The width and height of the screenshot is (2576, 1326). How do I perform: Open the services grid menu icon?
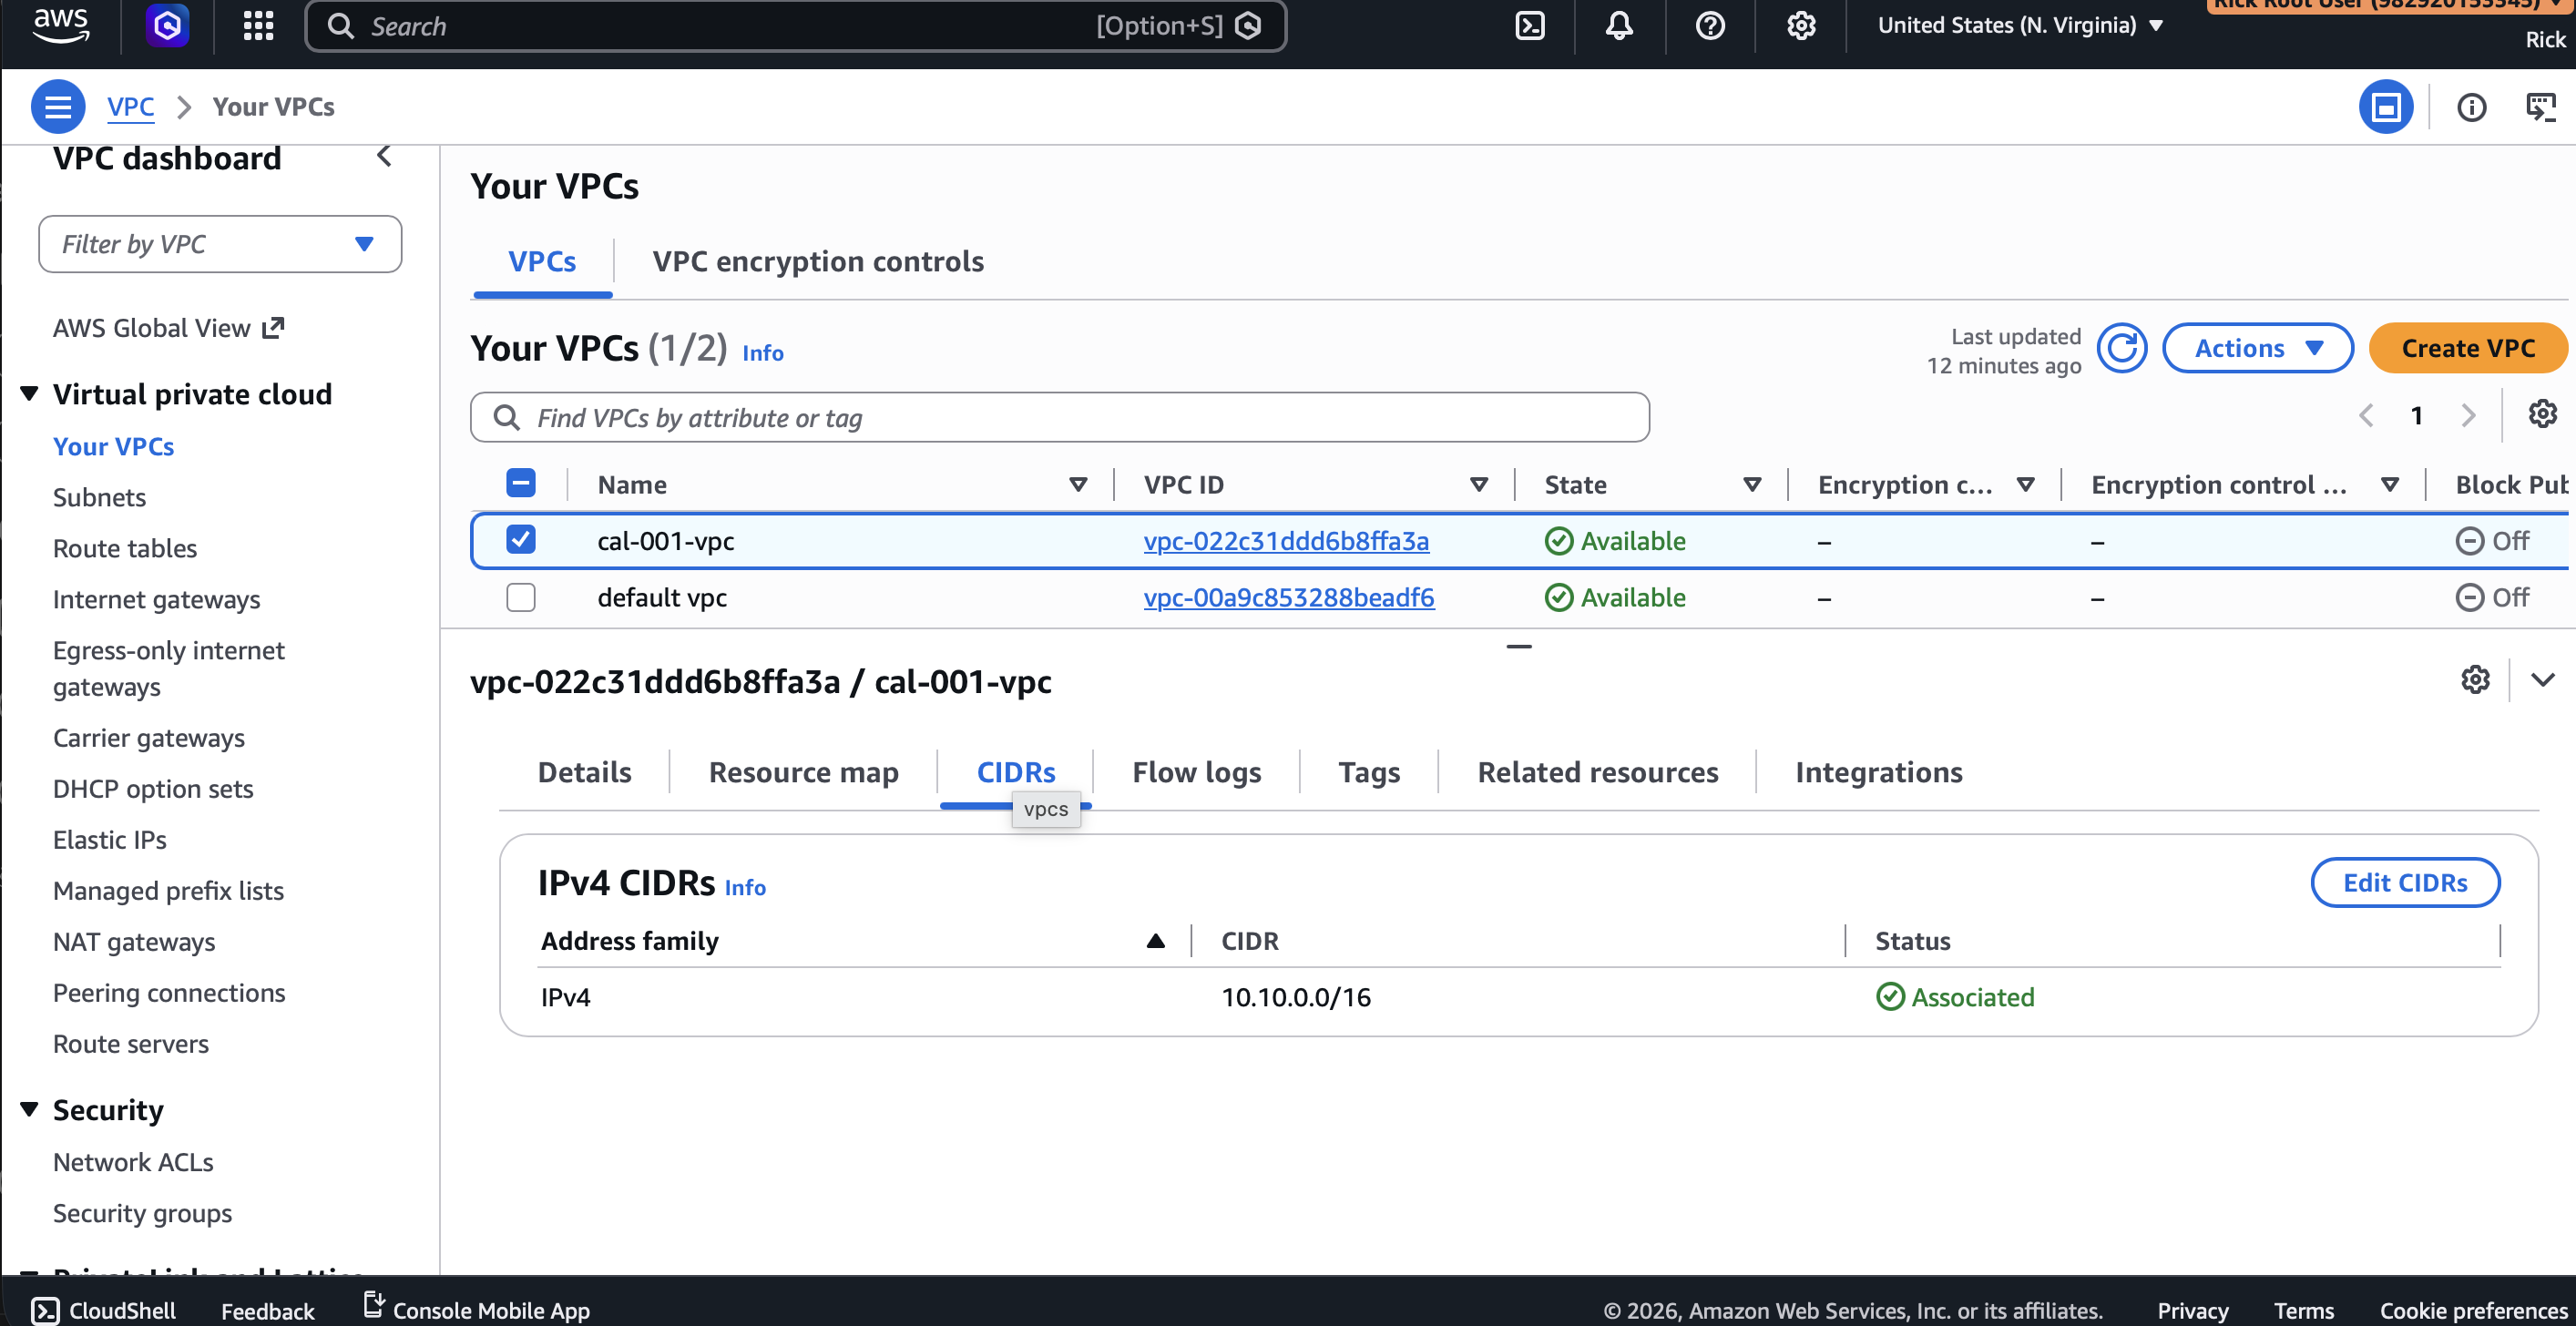tap(258, 26)
